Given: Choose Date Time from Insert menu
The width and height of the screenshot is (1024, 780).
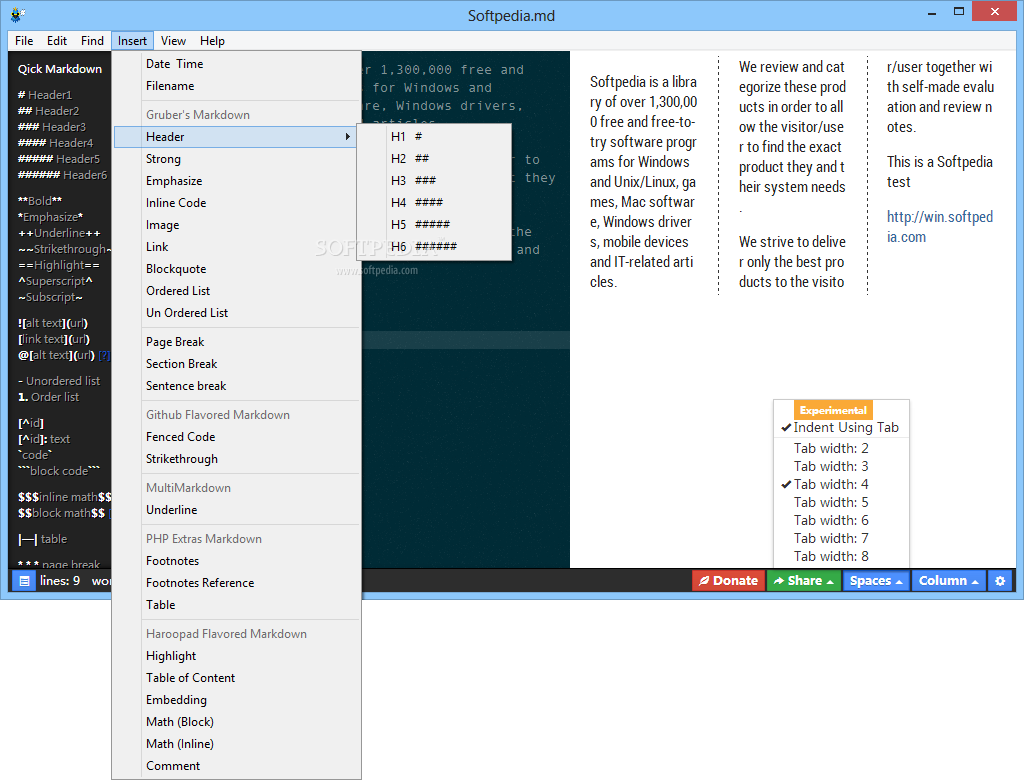Looking at the screenshot, I should point(236,64).
